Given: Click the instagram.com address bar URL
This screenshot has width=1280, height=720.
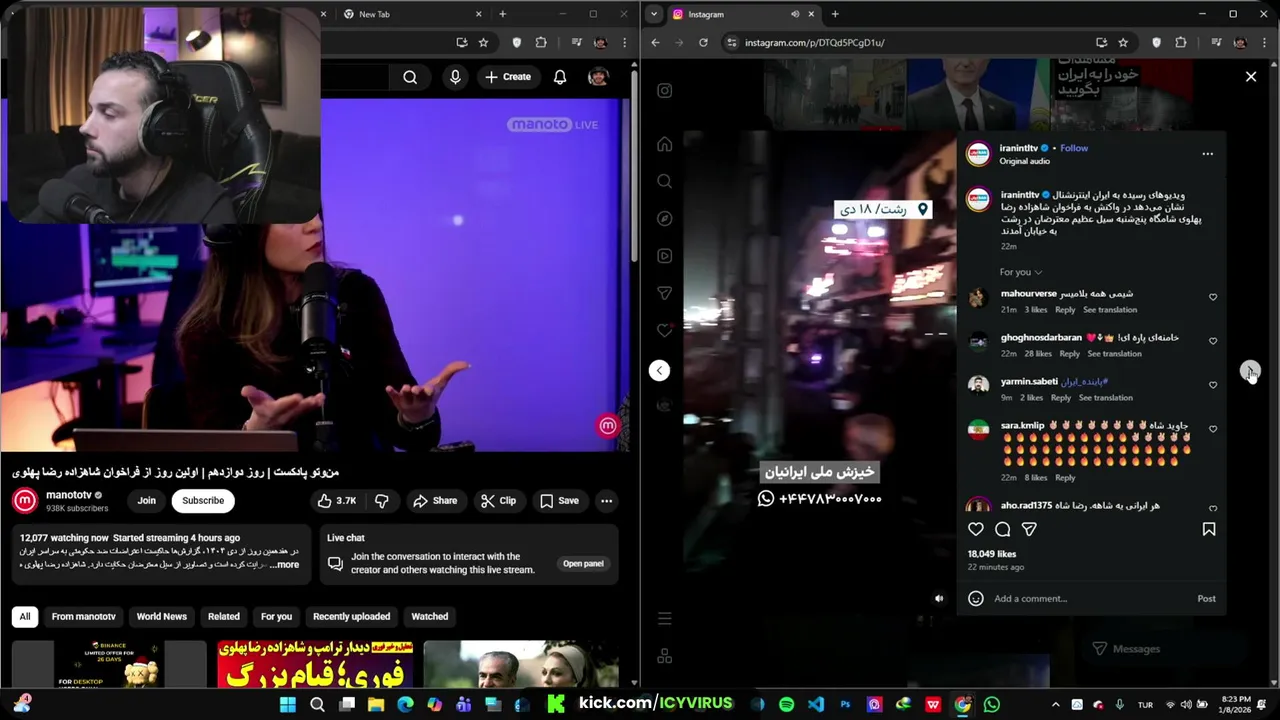Looking at the screenshot, I should tap(815, 42).
